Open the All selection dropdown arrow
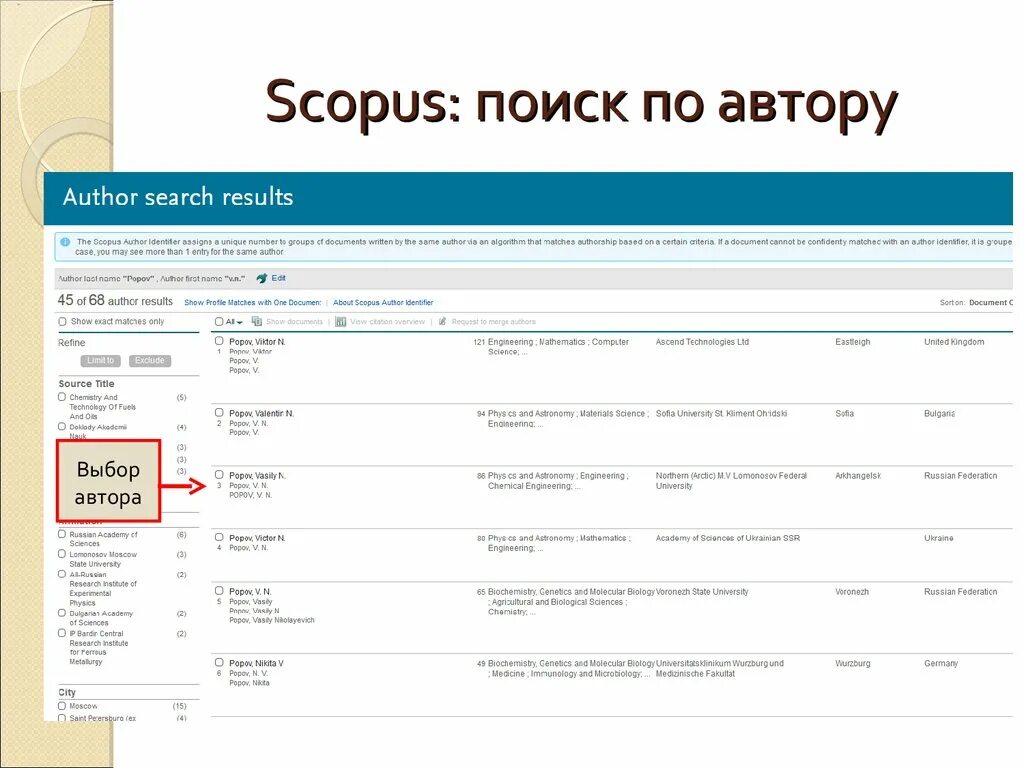Image resolution: width=1024 pixels, height=768 pixels. click(240, 322)
